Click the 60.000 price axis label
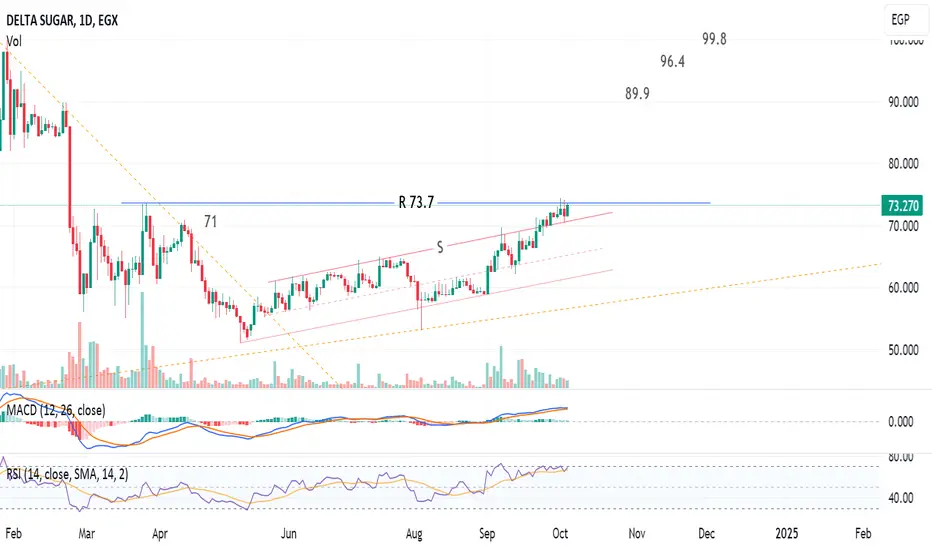Viewport: 932px width, 550px height. point(903,288)
